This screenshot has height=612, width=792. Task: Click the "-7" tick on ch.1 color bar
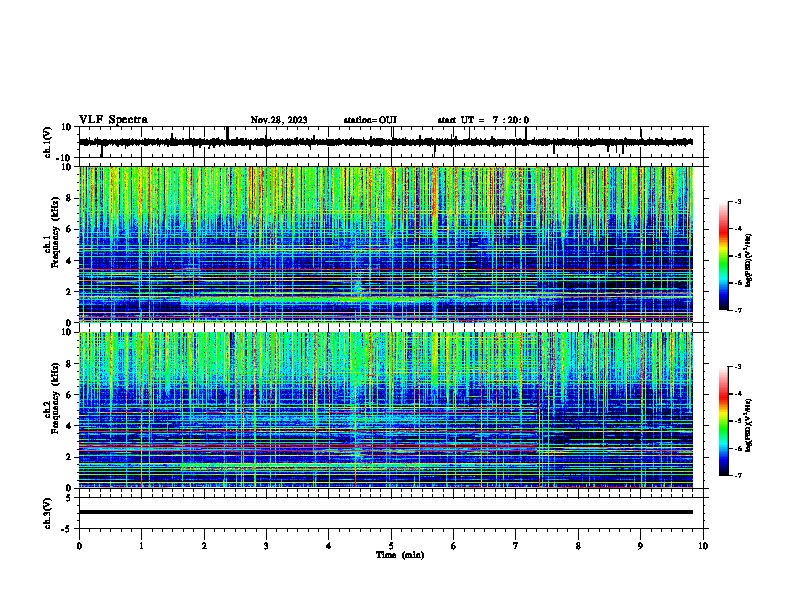(737, 310)
